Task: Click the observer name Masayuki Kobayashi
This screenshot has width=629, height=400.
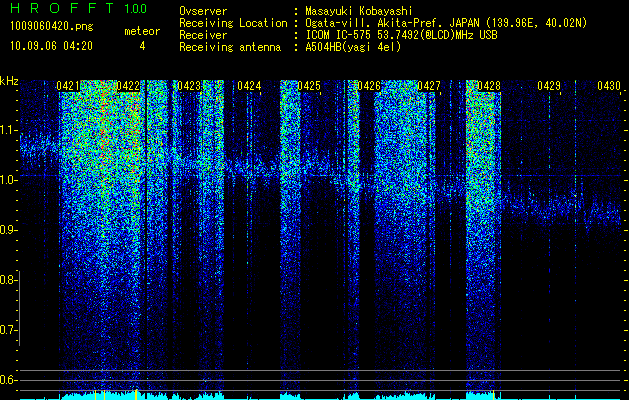Action: pos(359,11)
